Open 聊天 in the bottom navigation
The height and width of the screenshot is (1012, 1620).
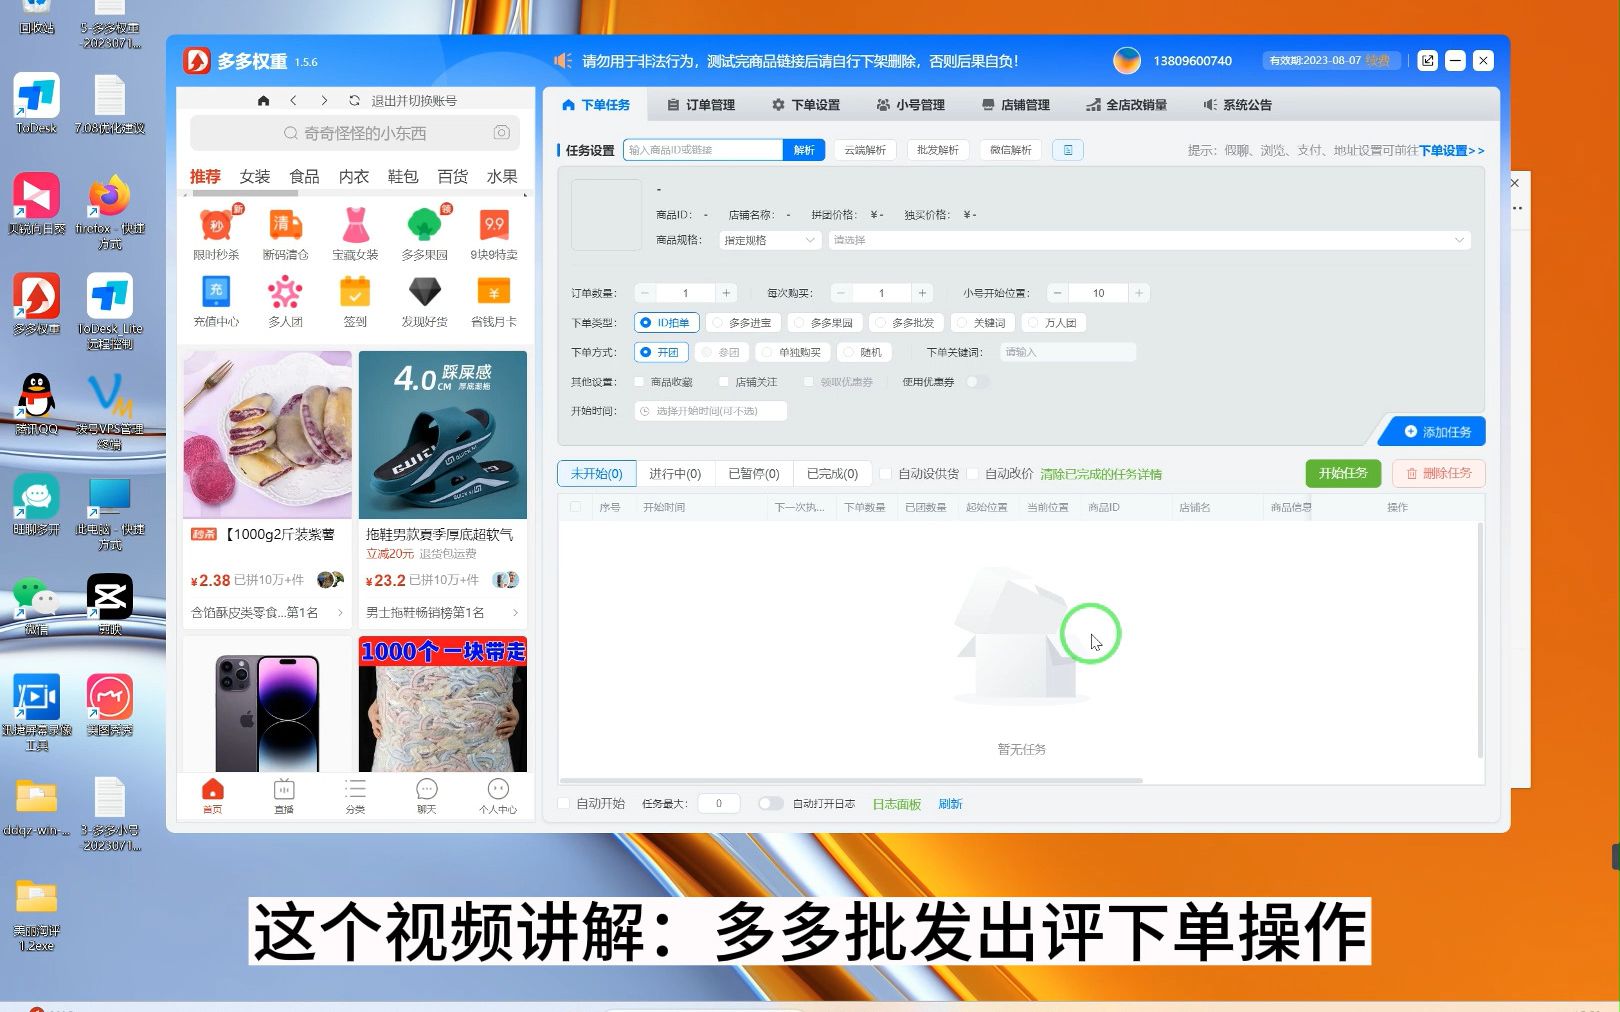pos(427,796)
